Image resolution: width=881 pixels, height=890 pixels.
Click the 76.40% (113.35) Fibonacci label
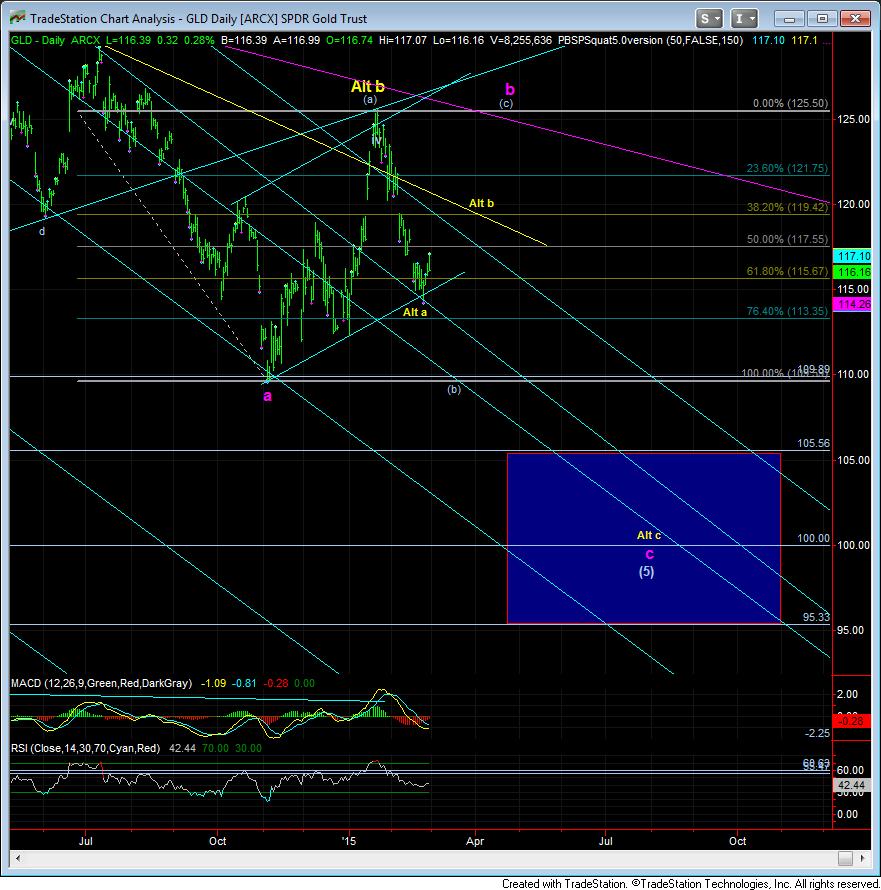pyautogui.click(x=787, y=311)
